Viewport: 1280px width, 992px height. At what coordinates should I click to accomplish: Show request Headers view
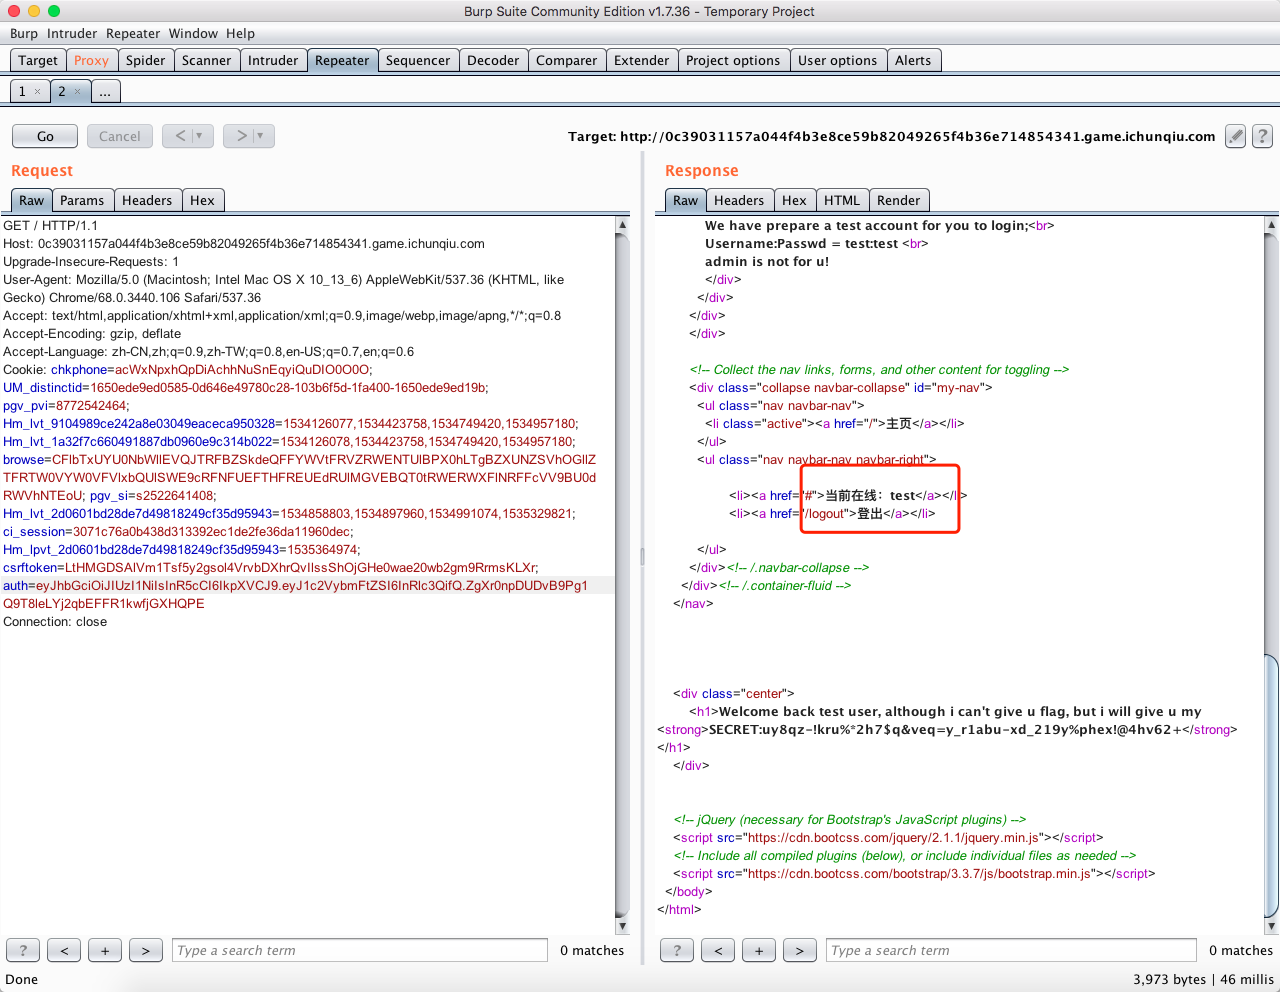147,200
